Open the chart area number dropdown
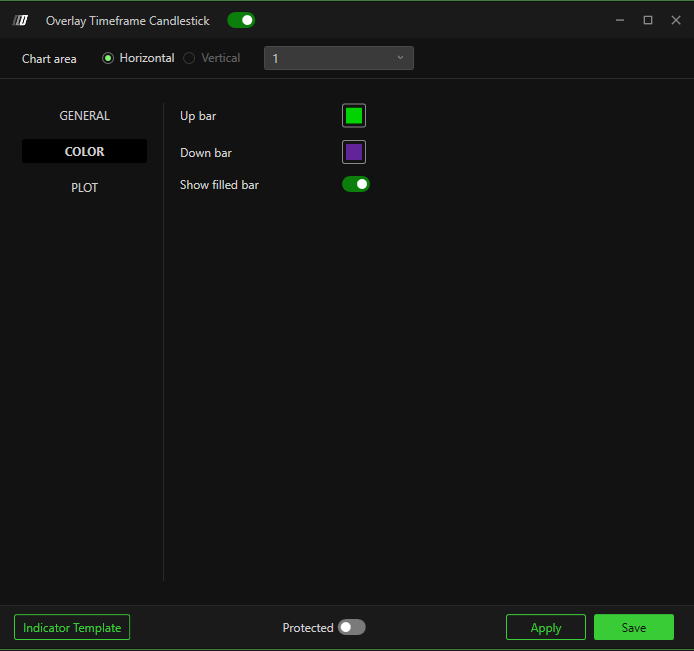 pos(338,58)
